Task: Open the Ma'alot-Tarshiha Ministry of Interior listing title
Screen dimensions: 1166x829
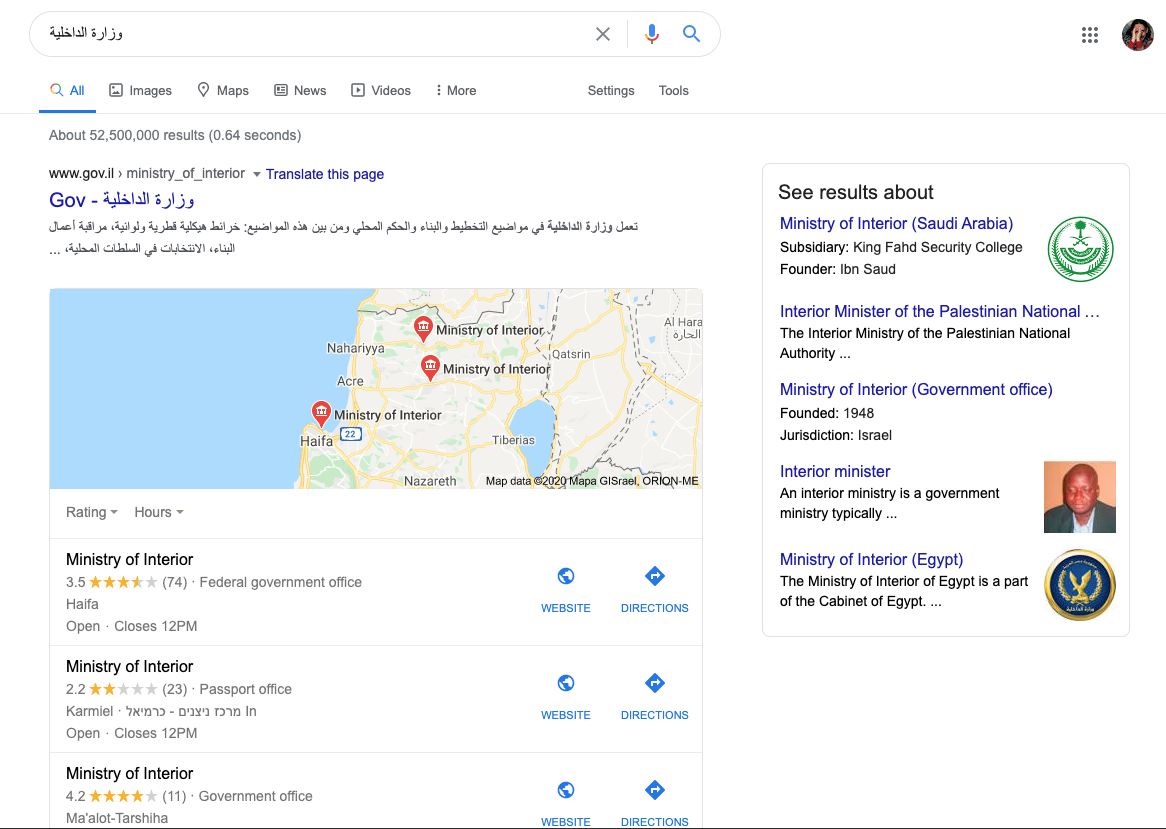Action: [129, 773]
